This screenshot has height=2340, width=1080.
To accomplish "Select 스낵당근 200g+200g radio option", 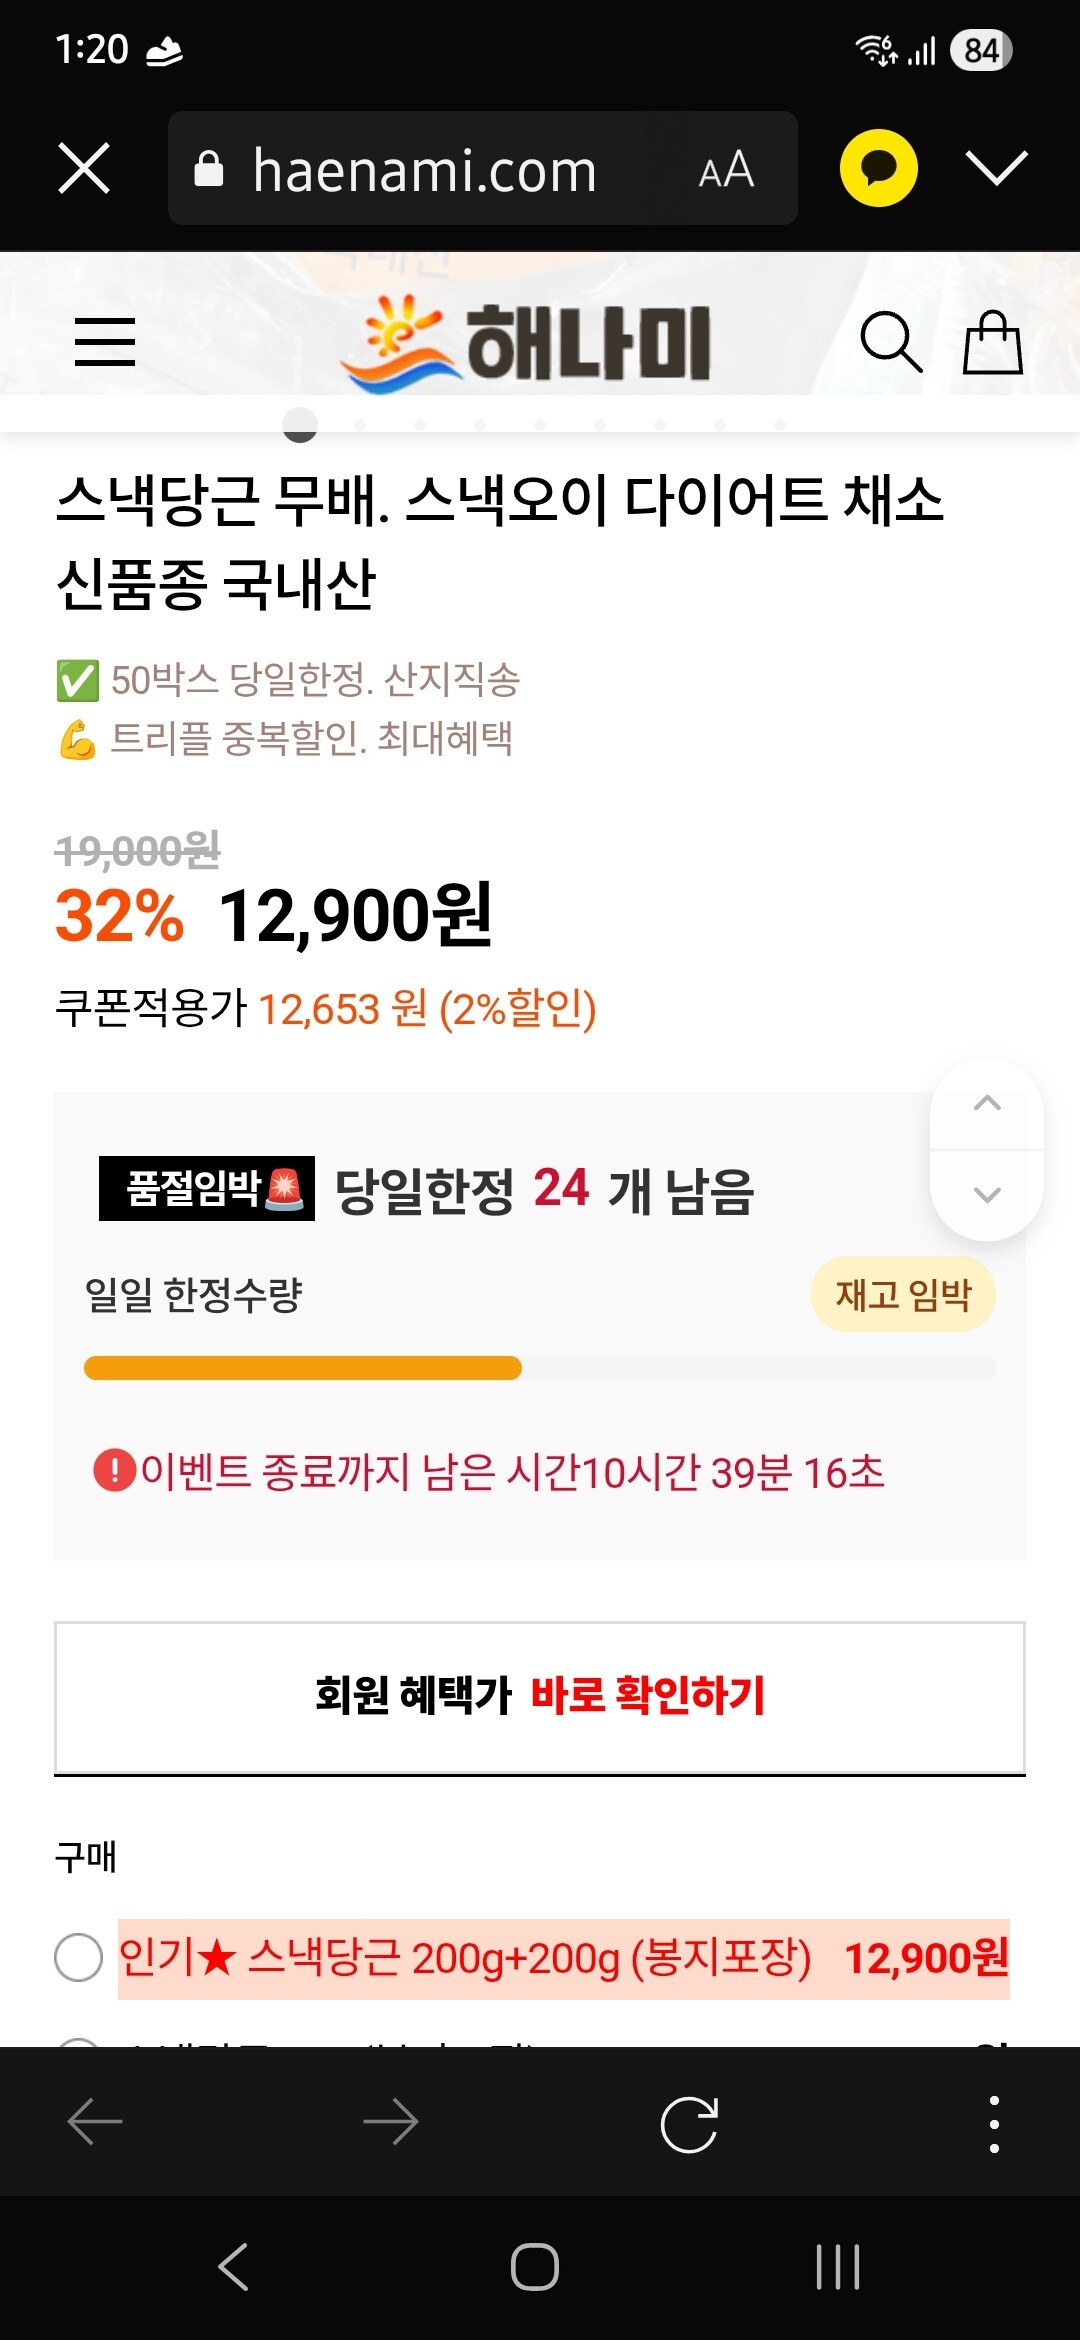I will pos(79,1957).
